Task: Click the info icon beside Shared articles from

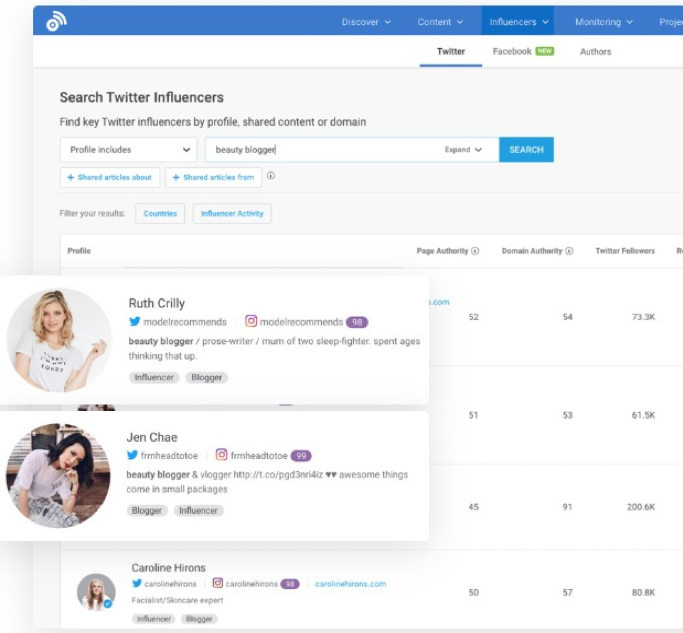Action: click(271, 176)
